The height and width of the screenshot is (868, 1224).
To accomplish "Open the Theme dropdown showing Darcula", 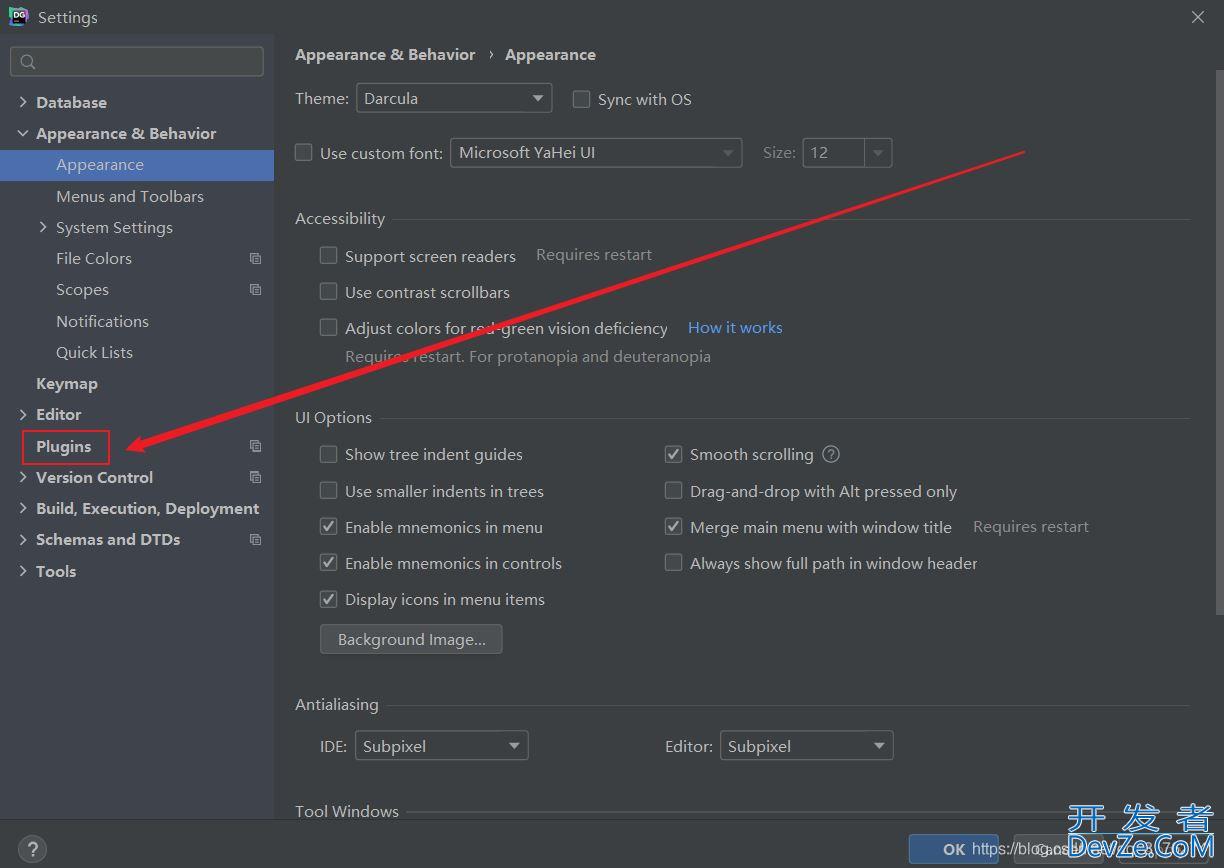I will pos(453,98).
